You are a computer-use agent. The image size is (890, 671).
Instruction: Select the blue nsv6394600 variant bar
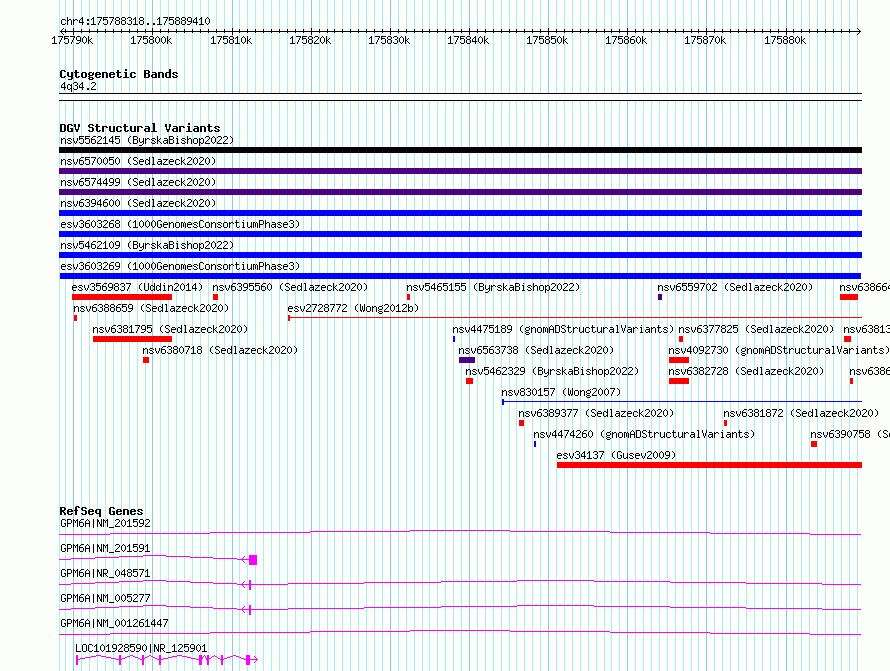(460, 213)
